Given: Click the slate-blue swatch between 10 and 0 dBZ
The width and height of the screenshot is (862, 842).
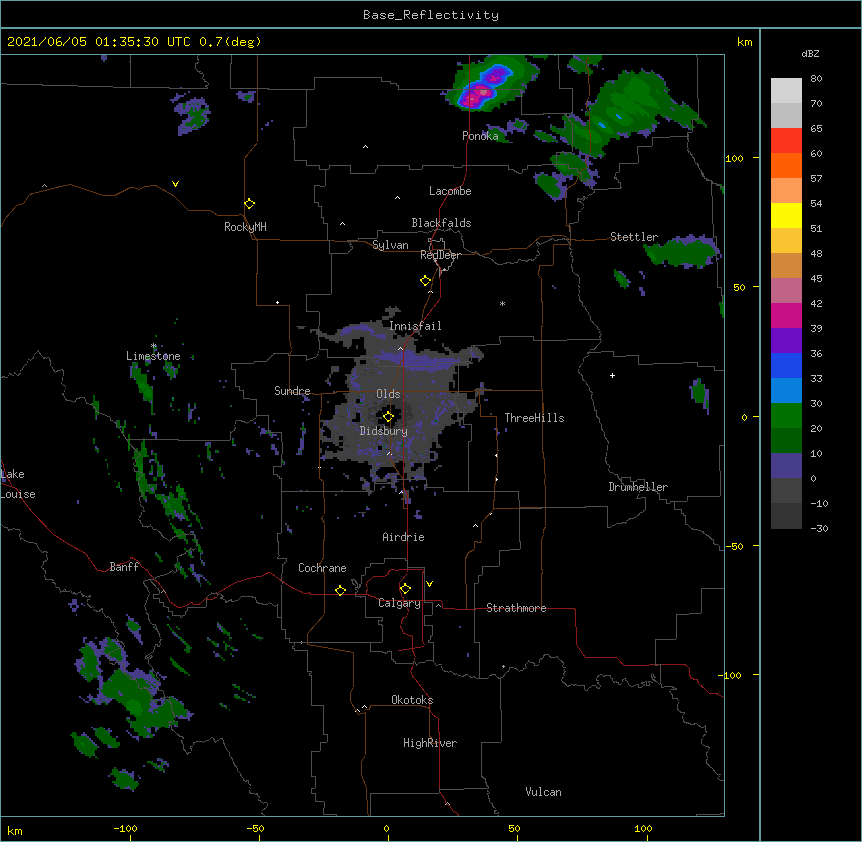Looking at the screenshot, I should point(786,466).
